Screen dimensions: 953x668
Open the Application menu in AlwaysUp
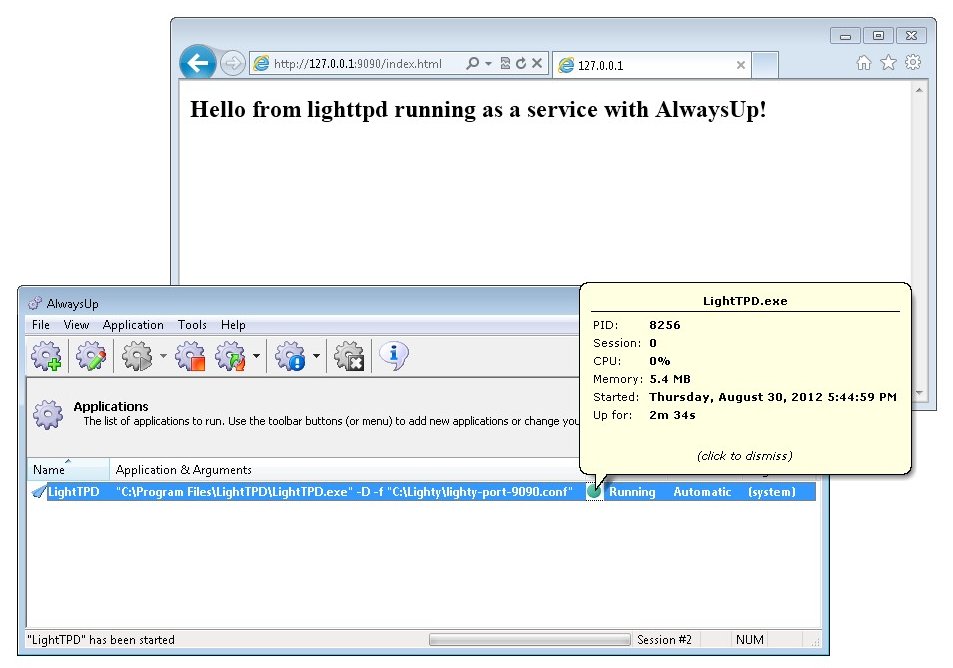pos(133,325)
